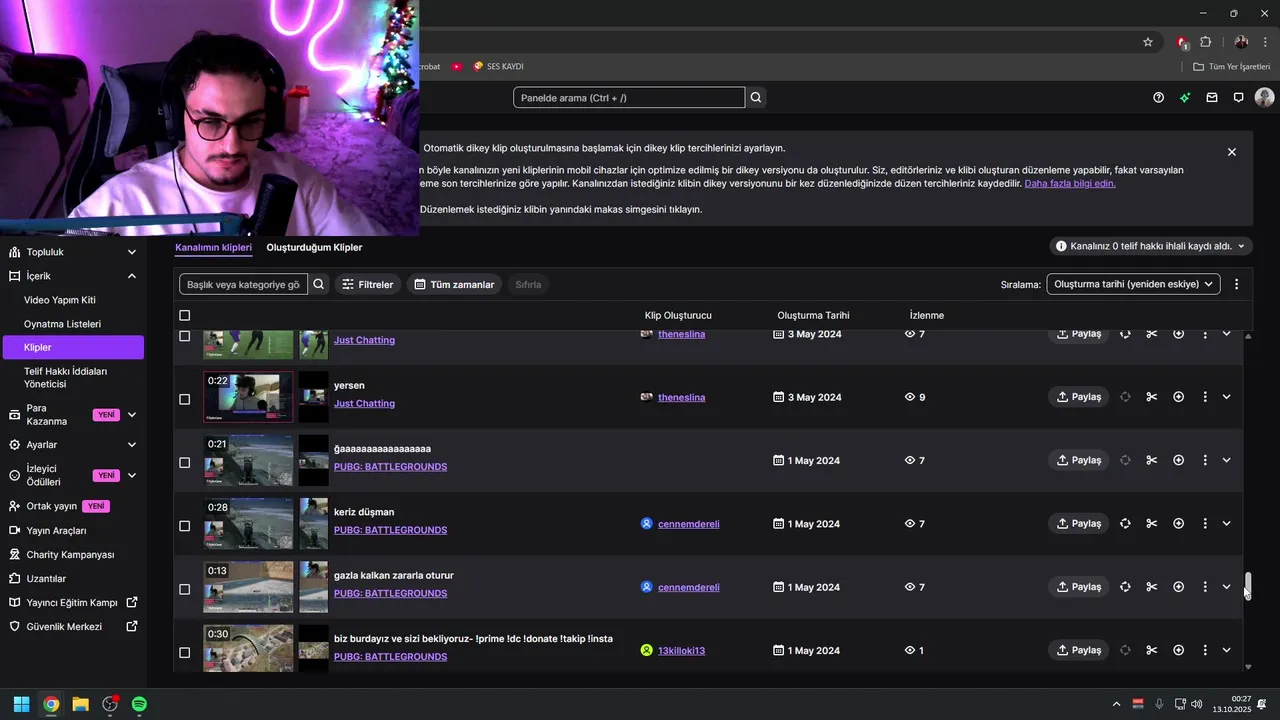Edit the yersen clip with the scissors icon

1151,397
